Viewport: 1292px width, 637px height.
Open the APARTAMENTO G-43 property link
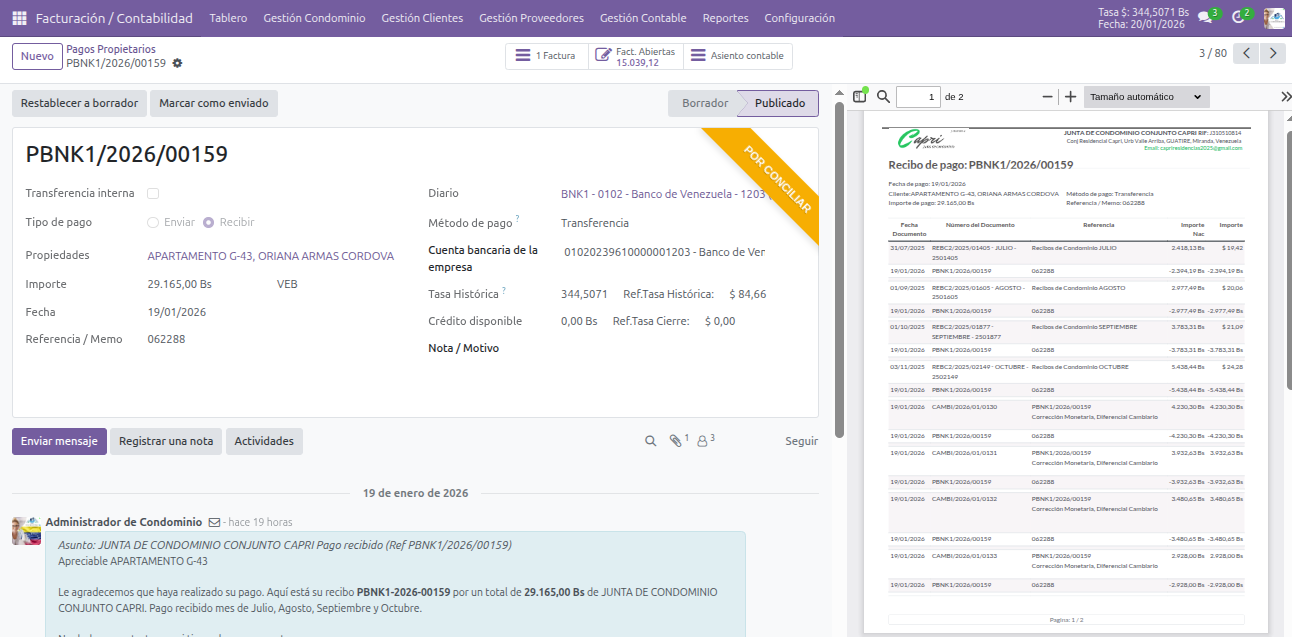click(270, 256)
